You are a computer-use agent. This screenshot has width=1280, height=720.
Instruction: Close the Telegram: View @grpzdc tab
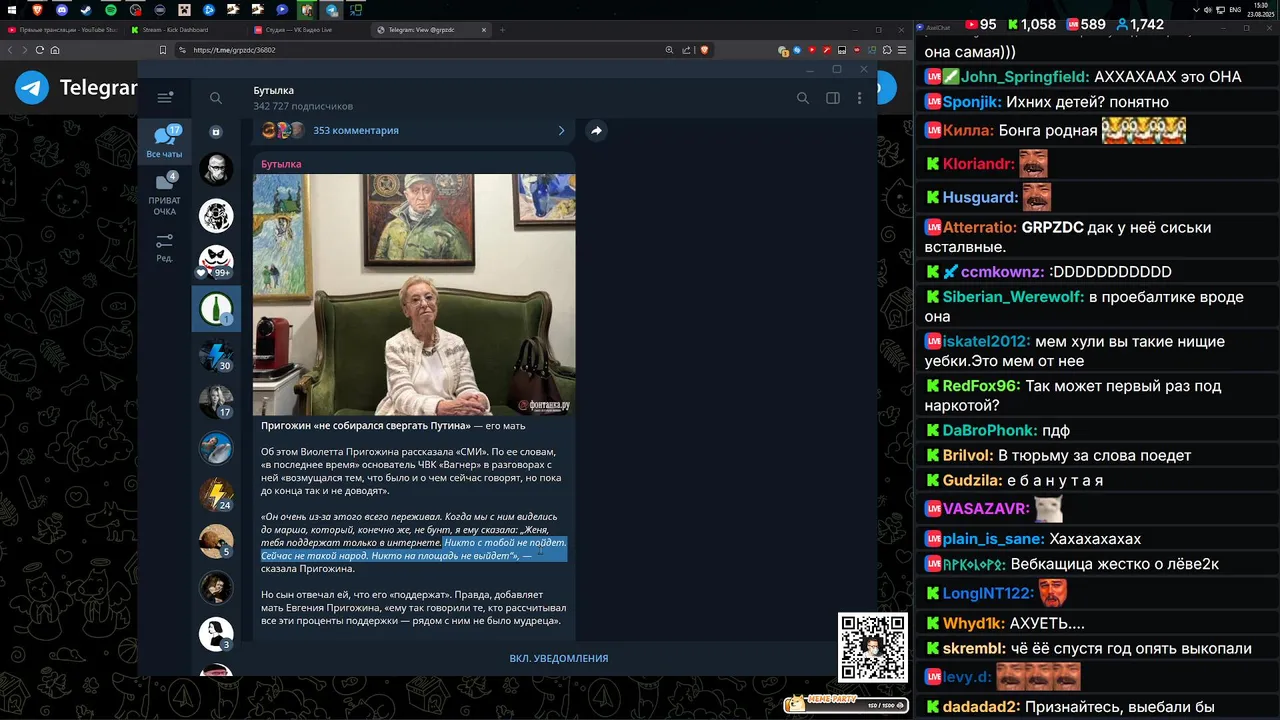484,30
